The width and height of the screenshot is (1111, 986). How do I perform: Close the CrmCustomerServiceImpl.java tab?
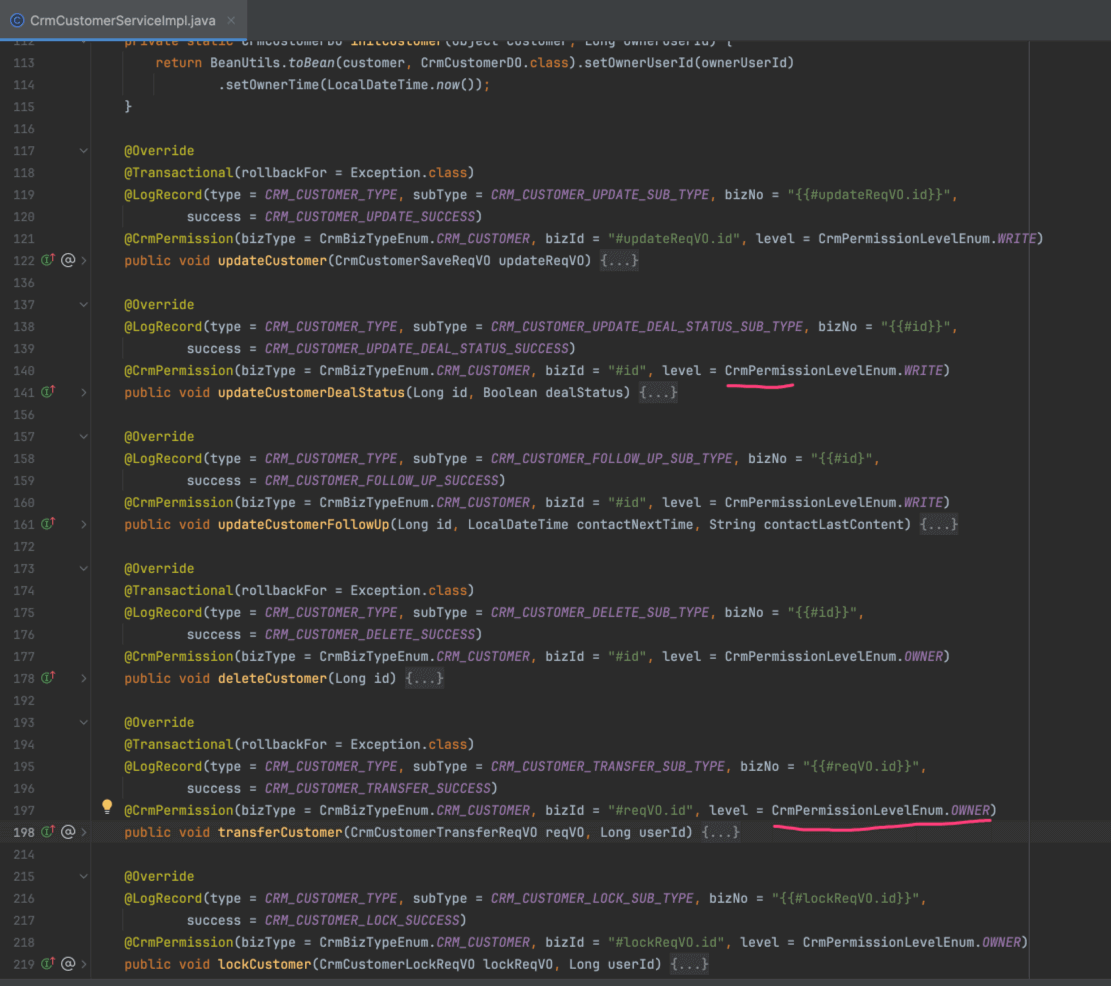point(233,20)
